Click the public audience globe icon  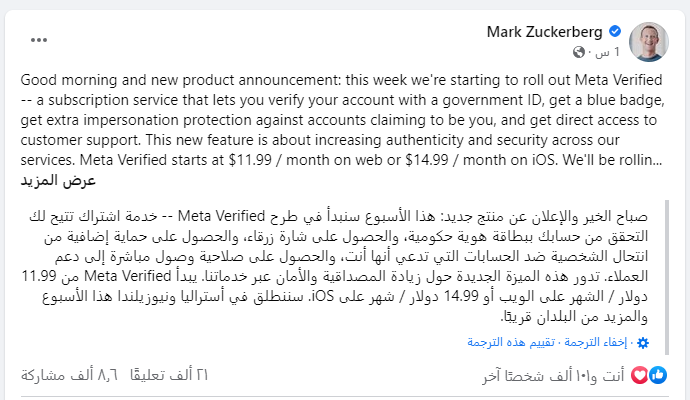[579, 51]
